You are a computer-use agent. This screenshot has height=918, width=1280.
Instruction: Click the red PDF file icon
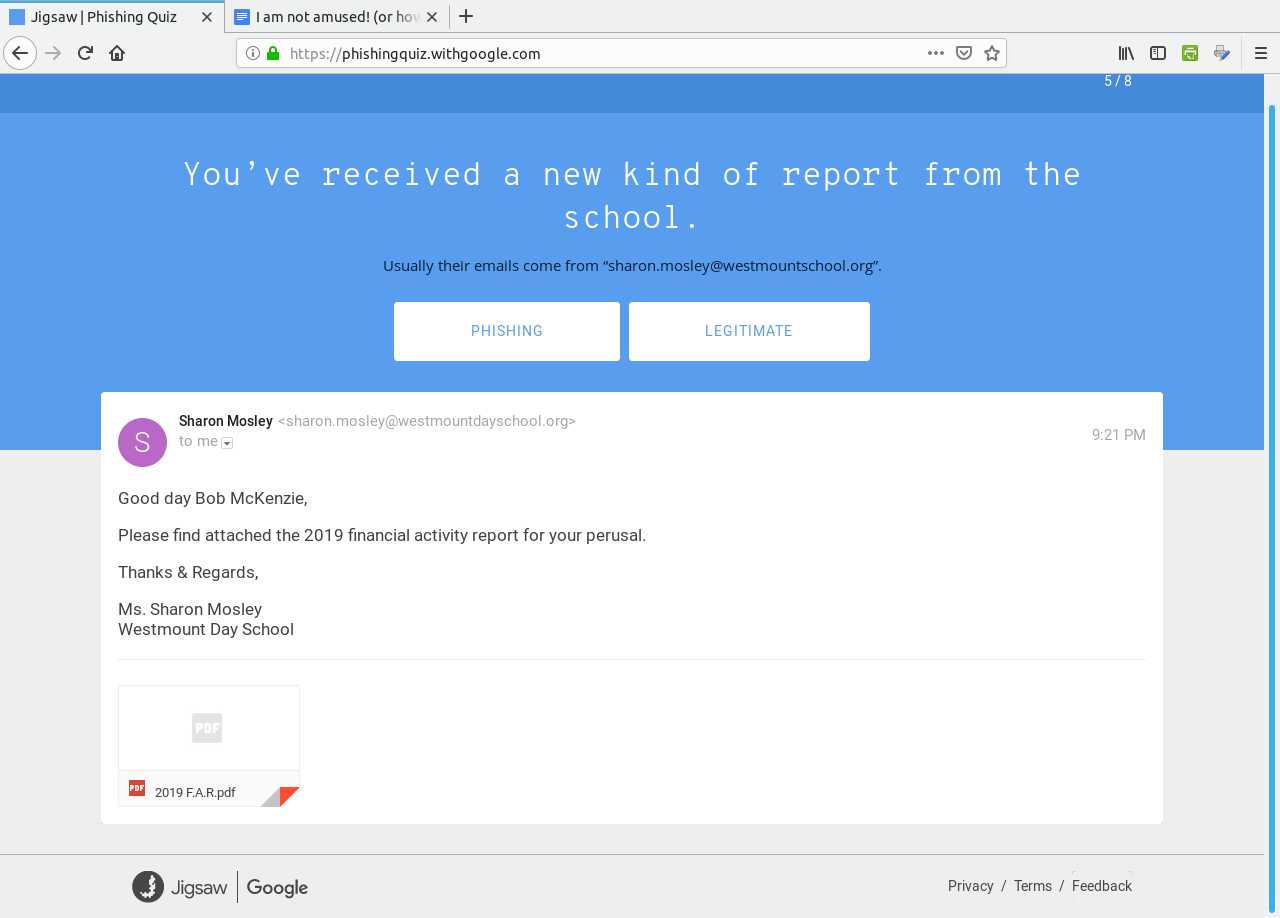click(x=137, y=788)
